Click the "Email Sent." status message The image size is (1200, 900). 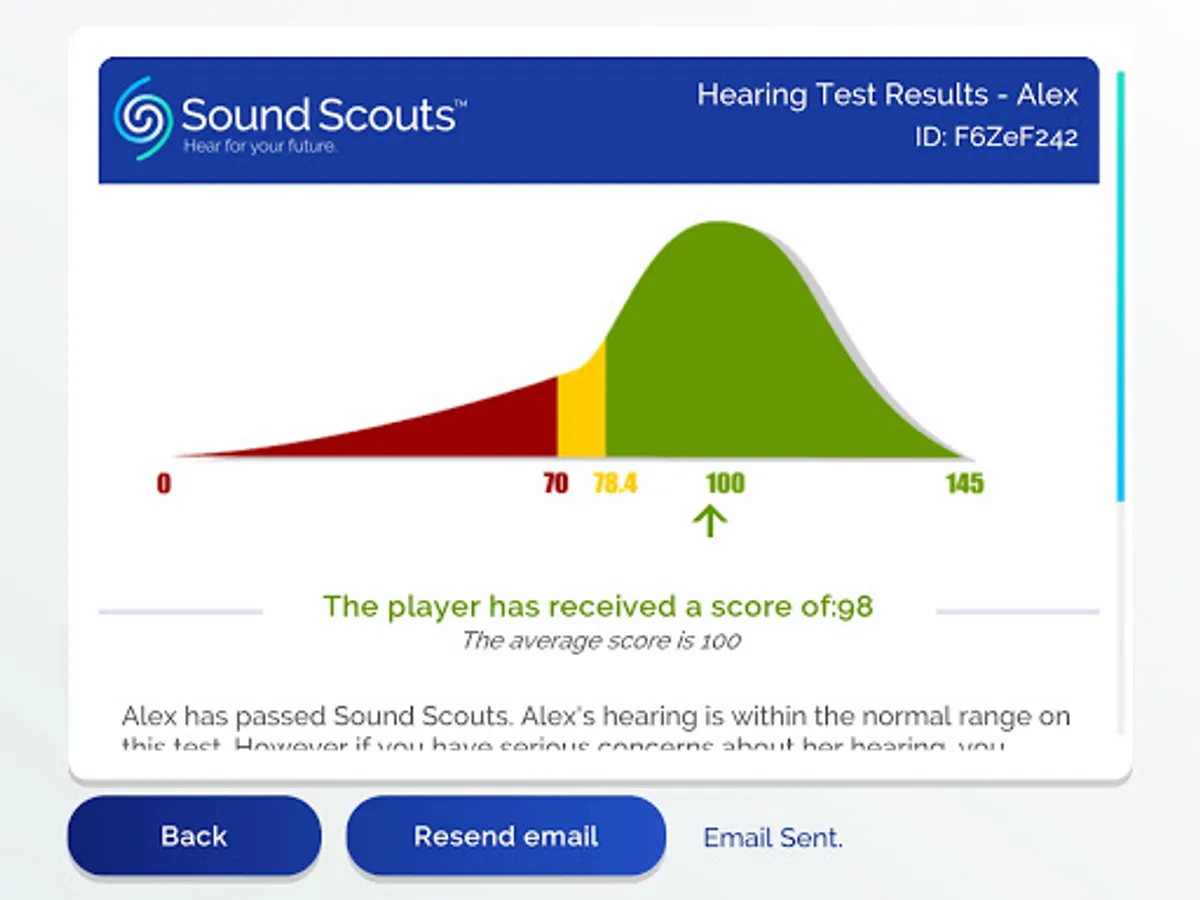coord(773,837)
